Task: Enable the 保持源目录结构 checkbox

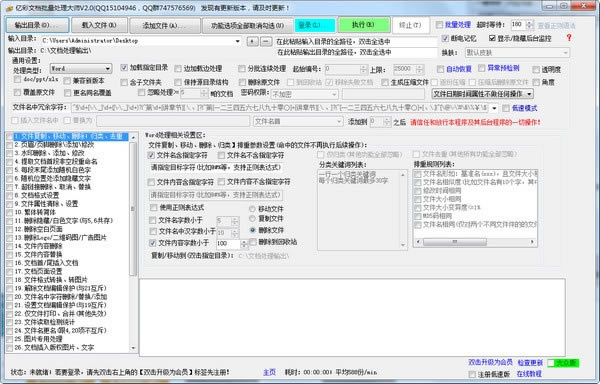Action: click(x=178, y=82)
